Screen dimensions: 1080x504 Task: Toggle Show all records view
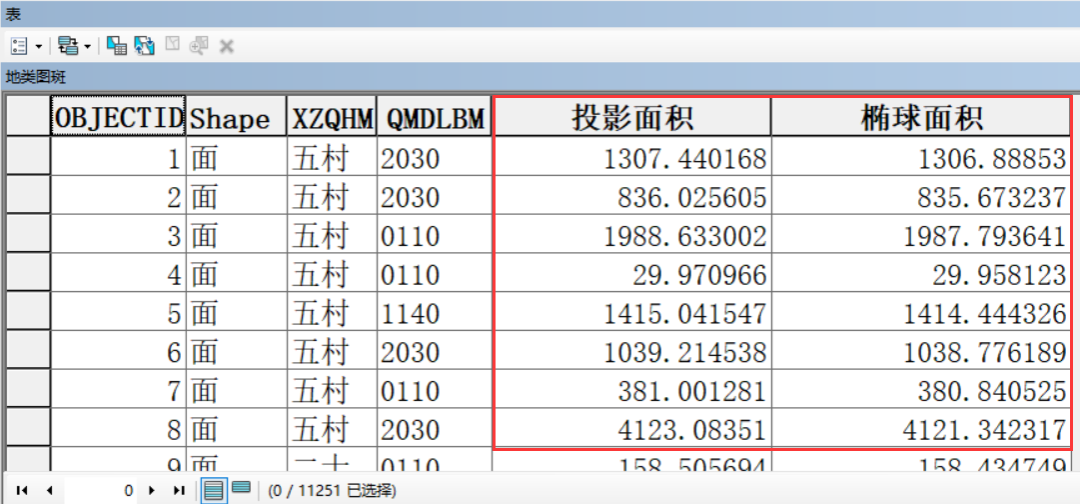(x=213, y=490)
